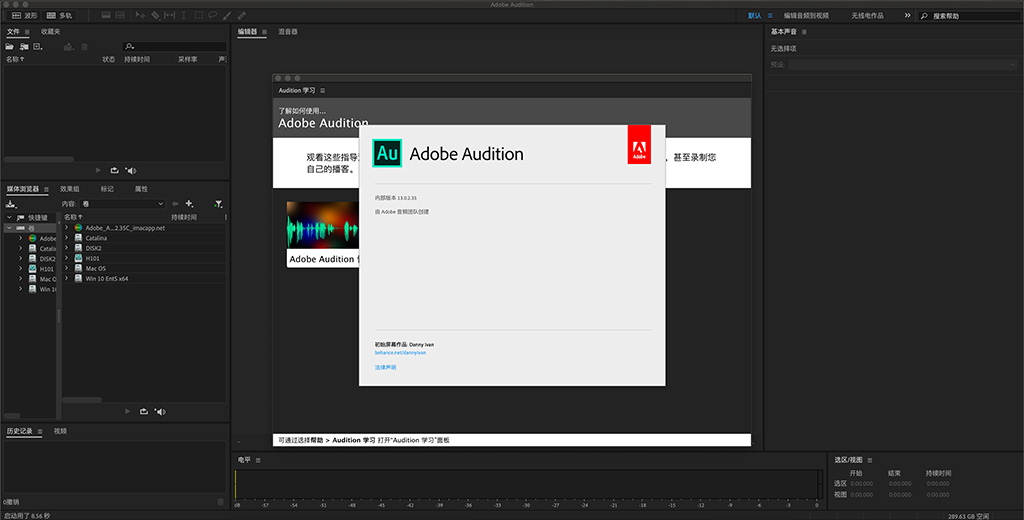Viewport: 1024px width, 520px height.
Task: Select the Lasso Selection tool
Action: (x=213, y=15)
